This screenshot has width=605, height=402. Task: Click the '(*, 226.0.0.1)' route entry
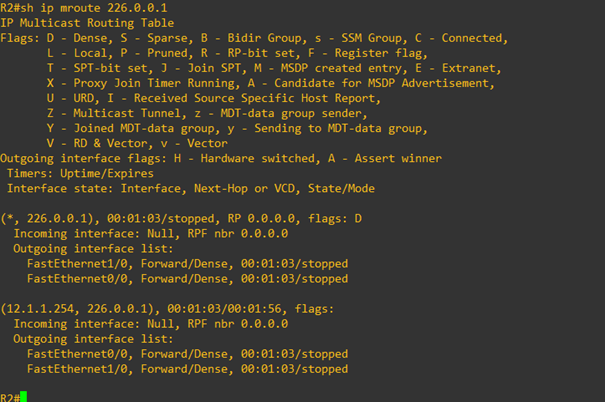pyautogui.click(x=50, y=219)
